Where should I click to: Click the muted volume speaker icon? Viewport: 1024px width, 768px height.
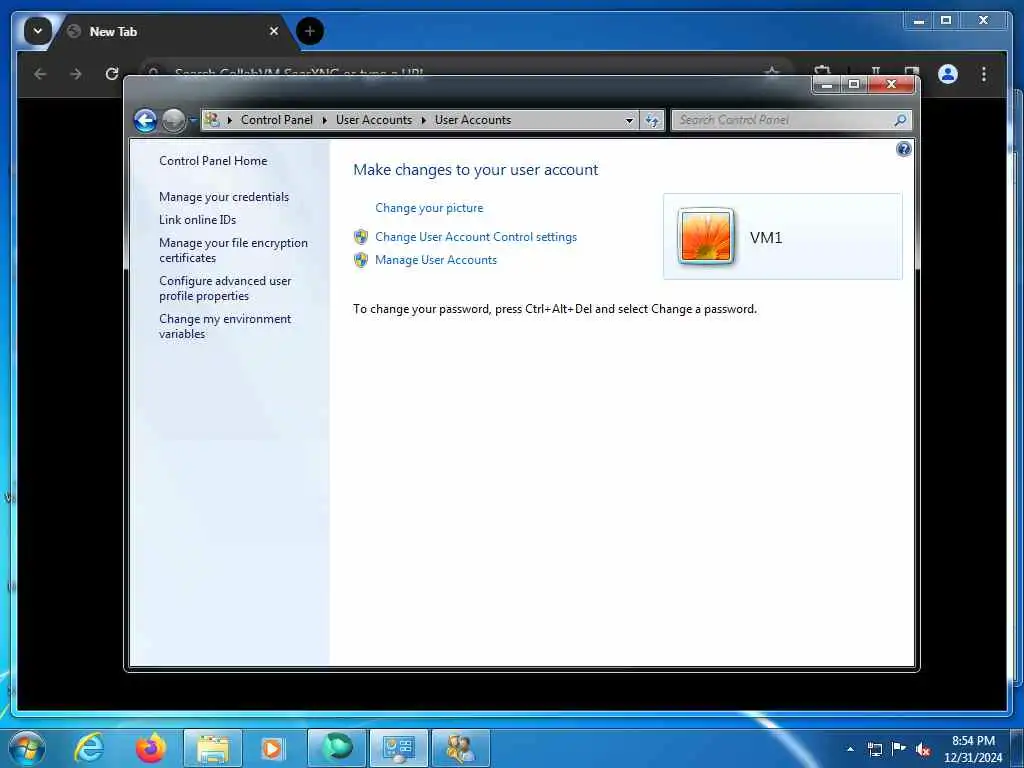click(923, 750)
